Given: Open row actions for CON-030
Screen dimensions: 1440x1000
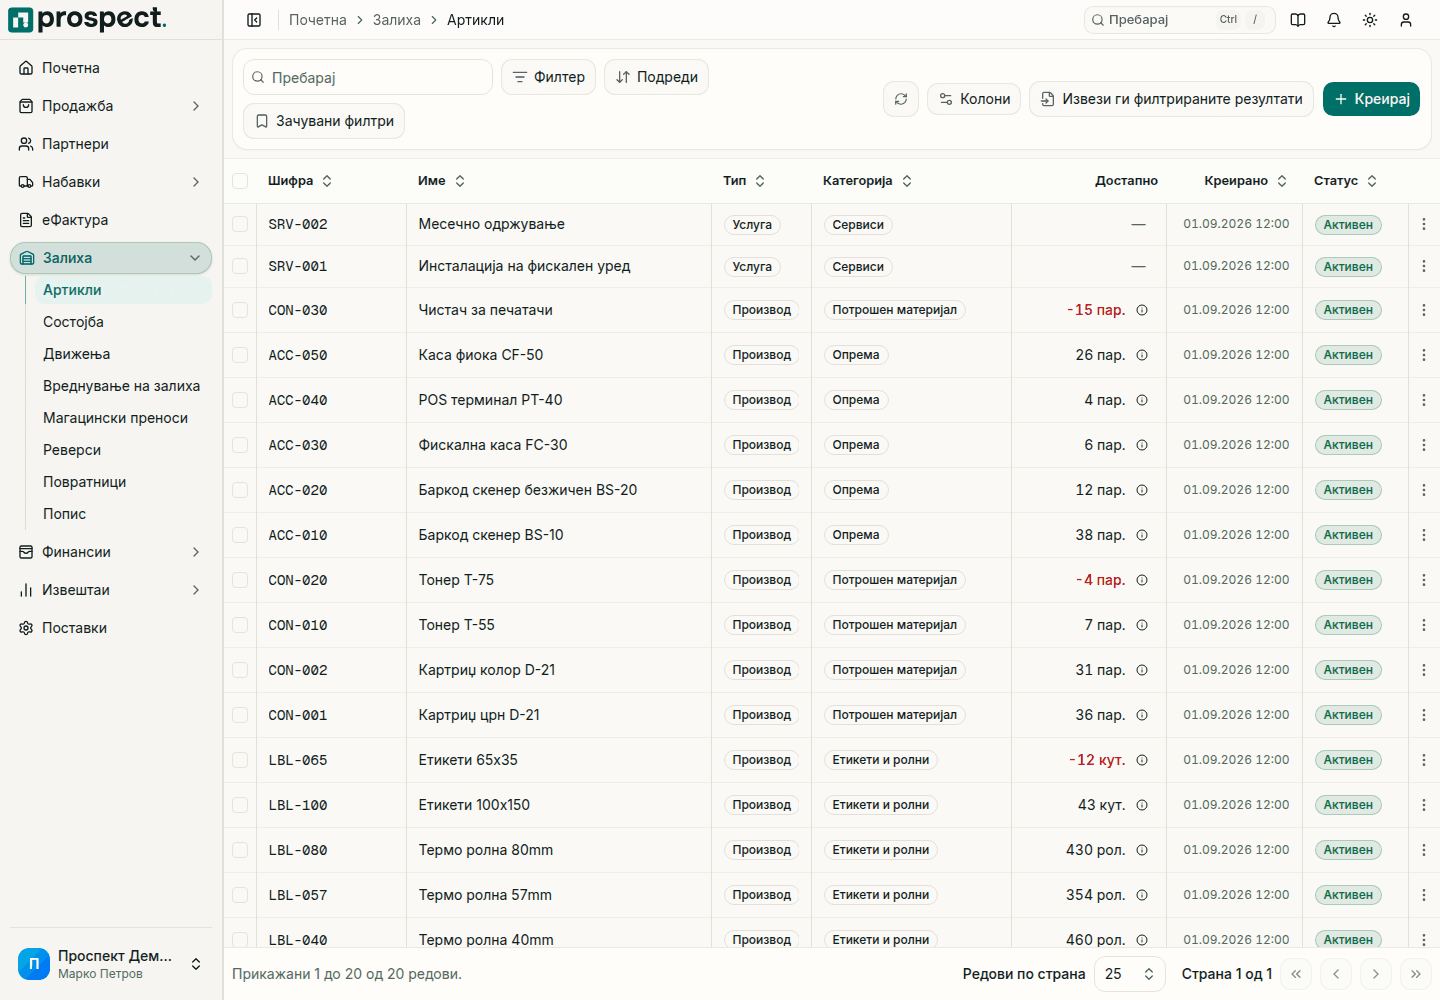Looking at the screenshot, I should click(1424, 310).
